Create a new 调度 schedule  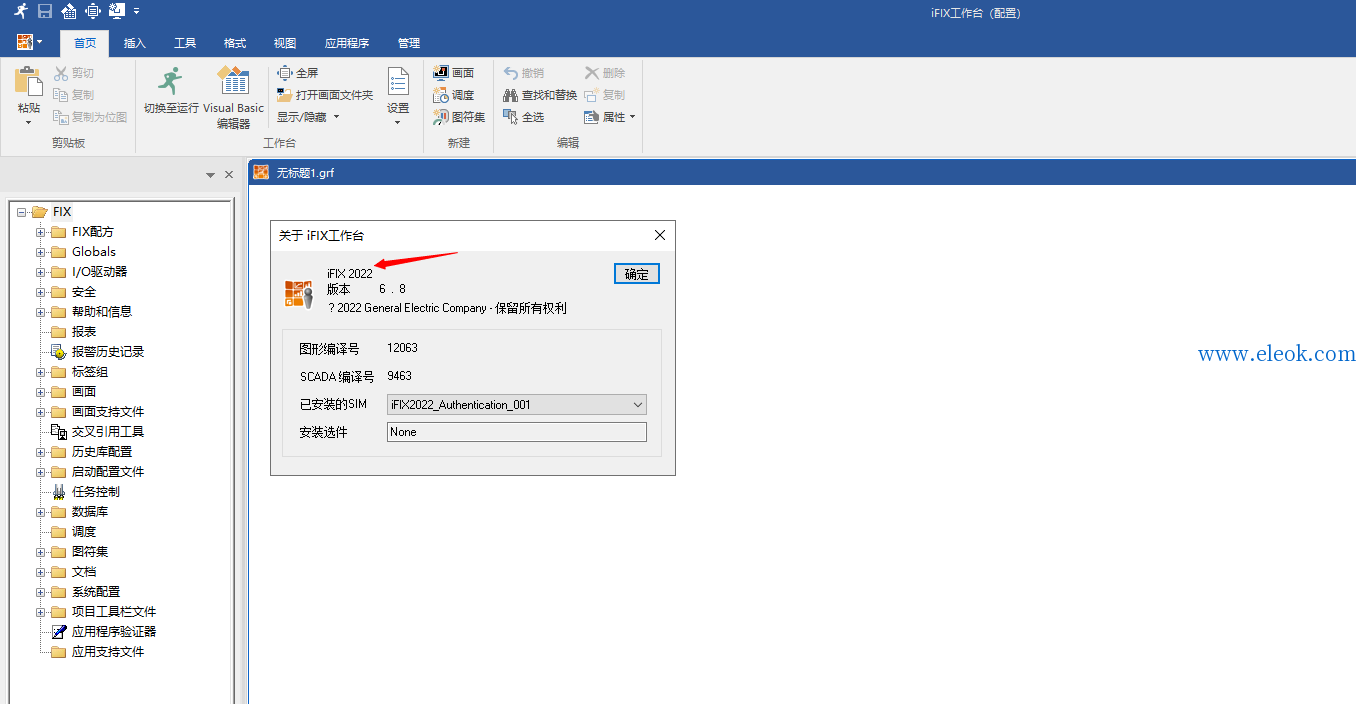click(x=454, y=95)
